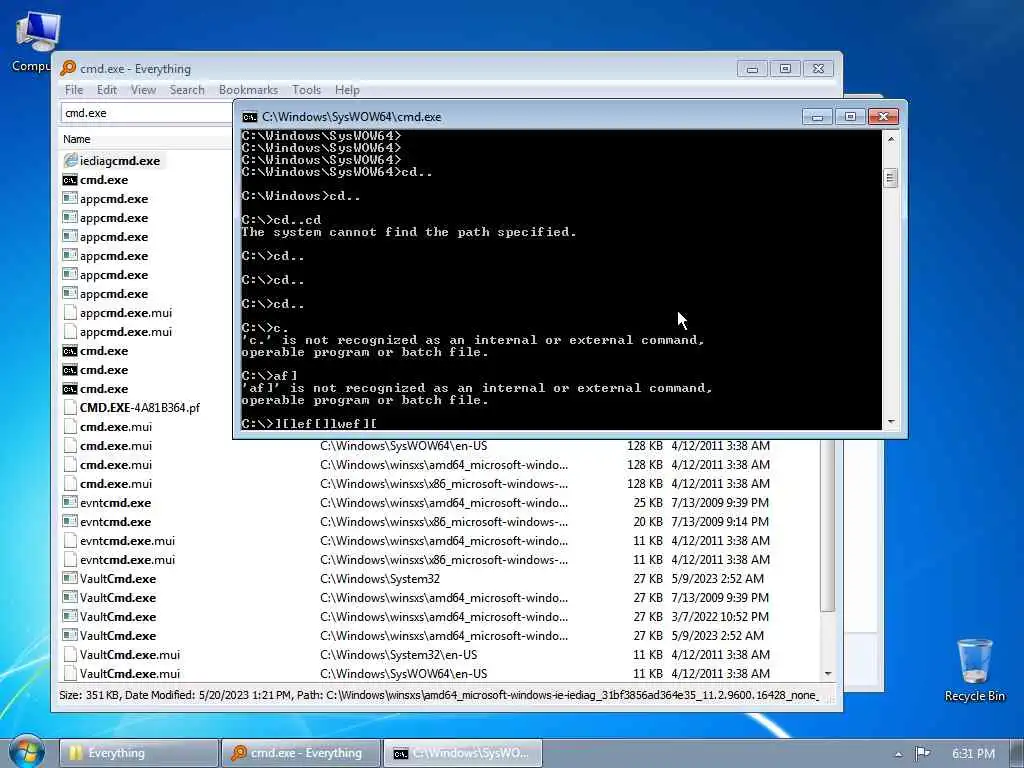
Task: Click the Everything window title bar icon
Action: [68, 68]
